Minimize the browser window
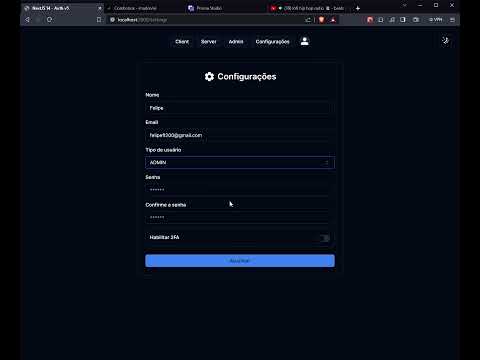Viewport: 480px width, 360px height. click(420, 5)
